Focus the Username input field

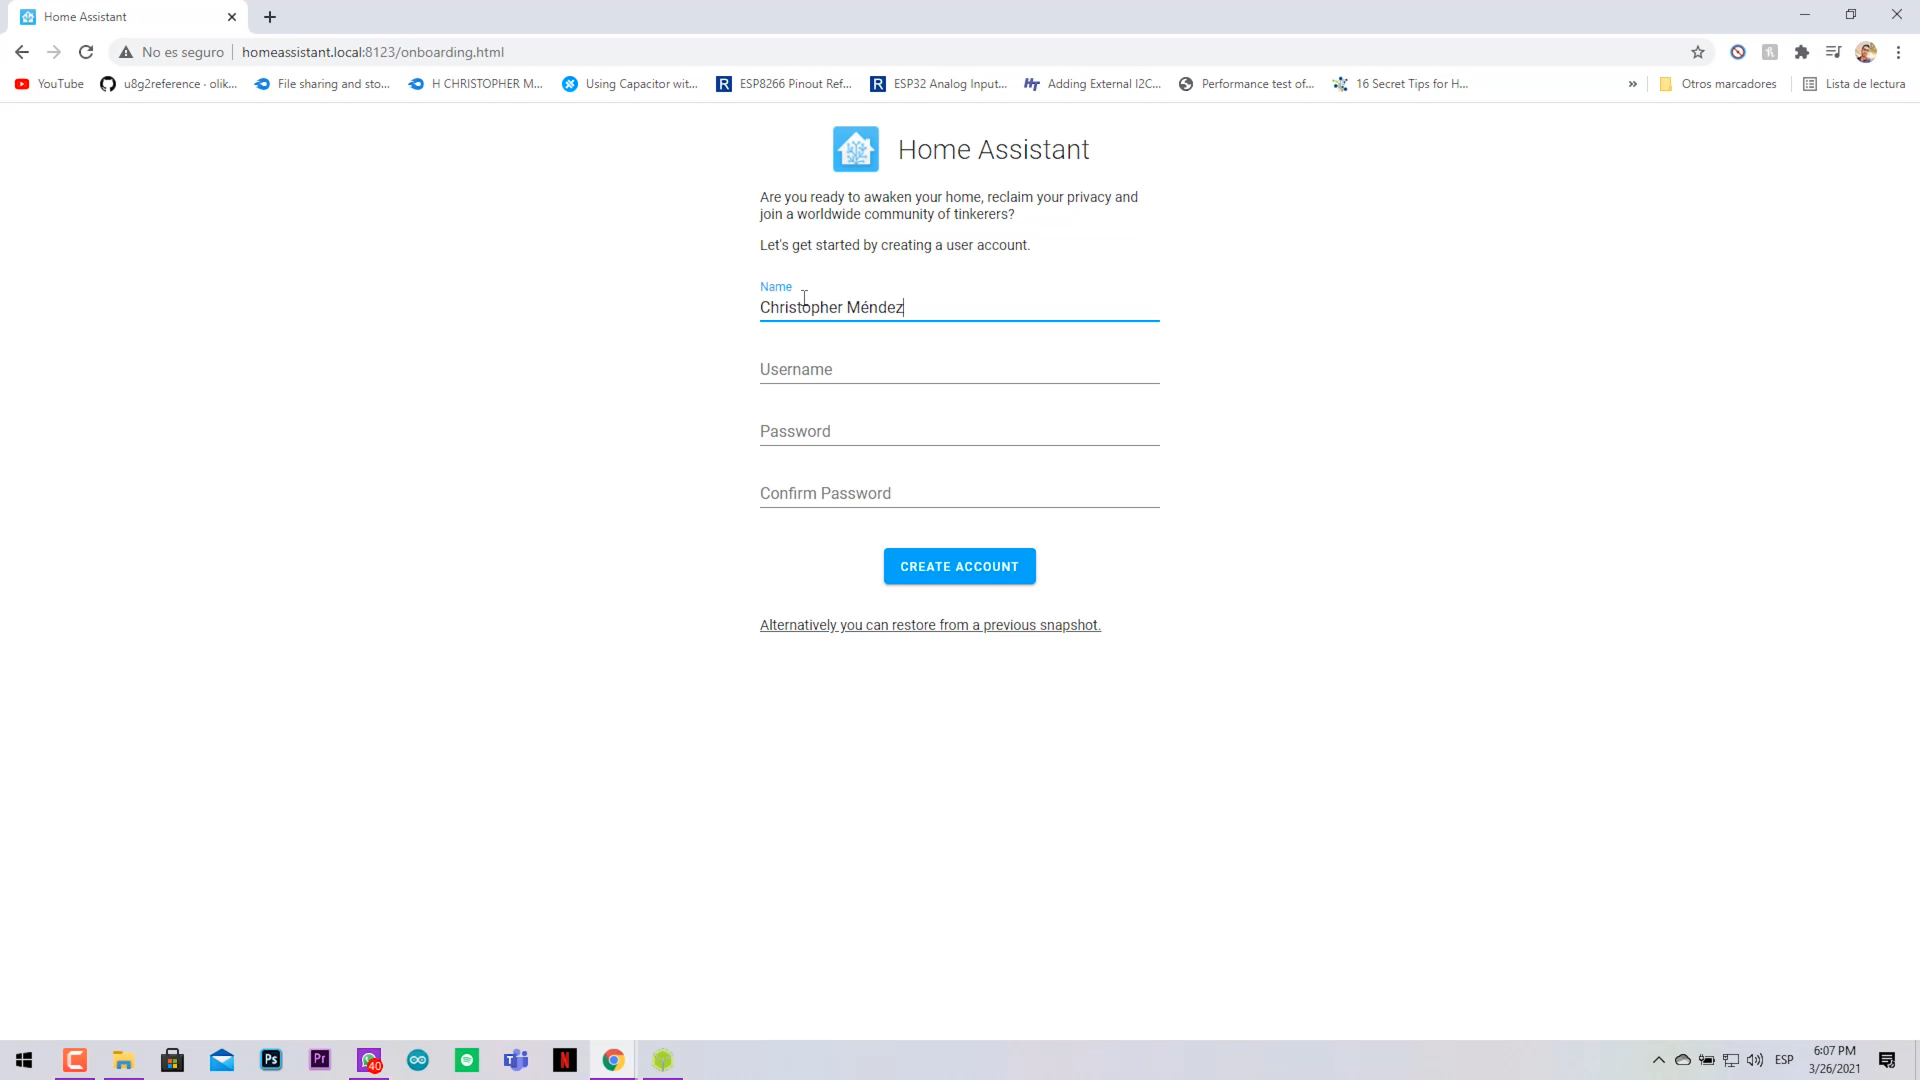(959, 370)
